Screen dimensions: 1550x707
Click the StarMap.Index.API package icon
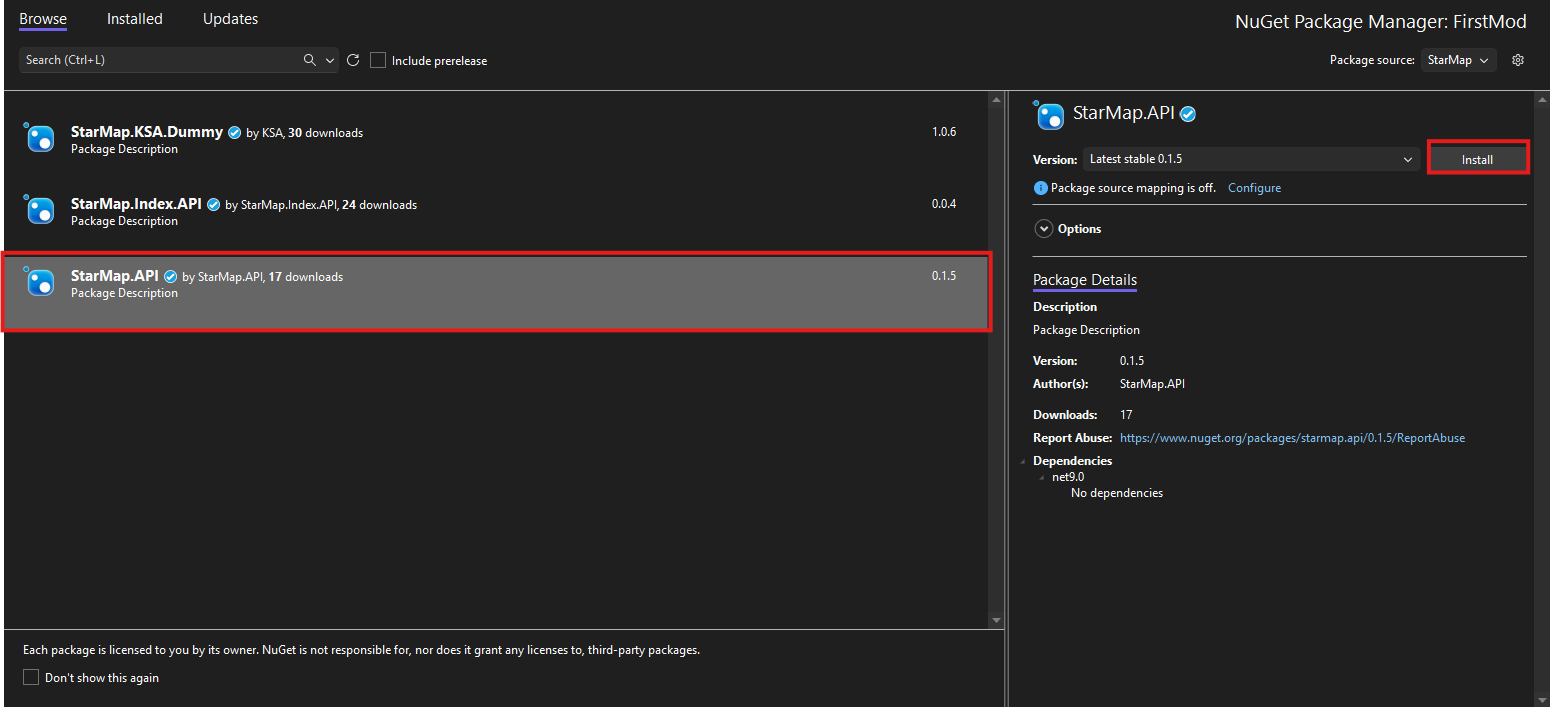pos(40,210)
